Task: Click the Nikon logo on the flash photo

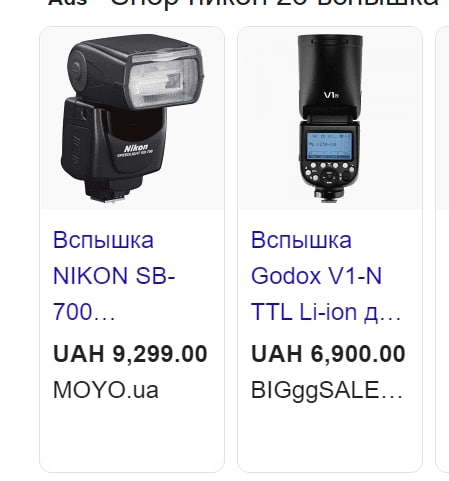Action: click(x=136, y=149)
